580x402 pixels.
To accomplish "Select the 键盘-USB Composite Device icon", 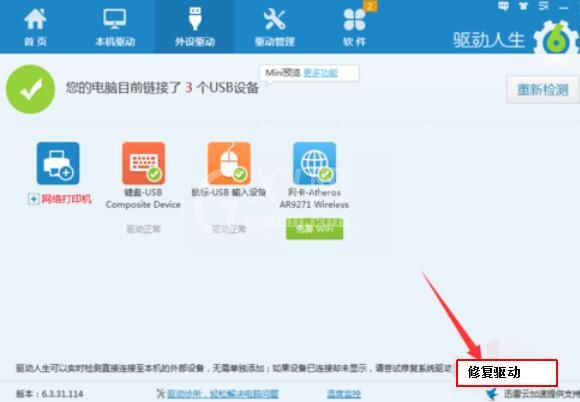I will pyautogui.click(x=144, y=163).
